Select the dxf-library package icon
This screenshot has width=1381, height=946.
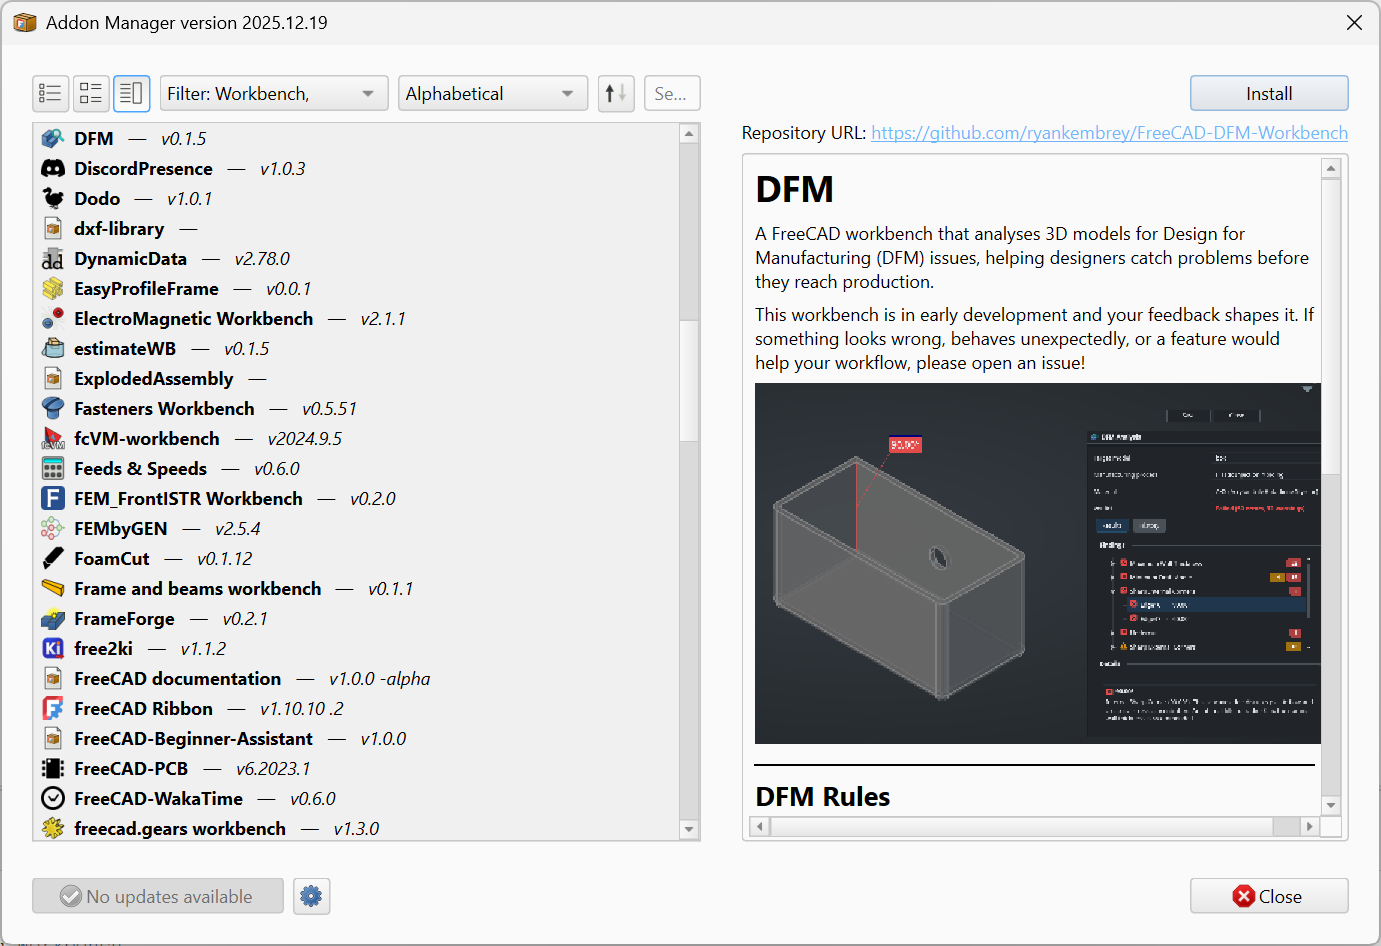53,228
